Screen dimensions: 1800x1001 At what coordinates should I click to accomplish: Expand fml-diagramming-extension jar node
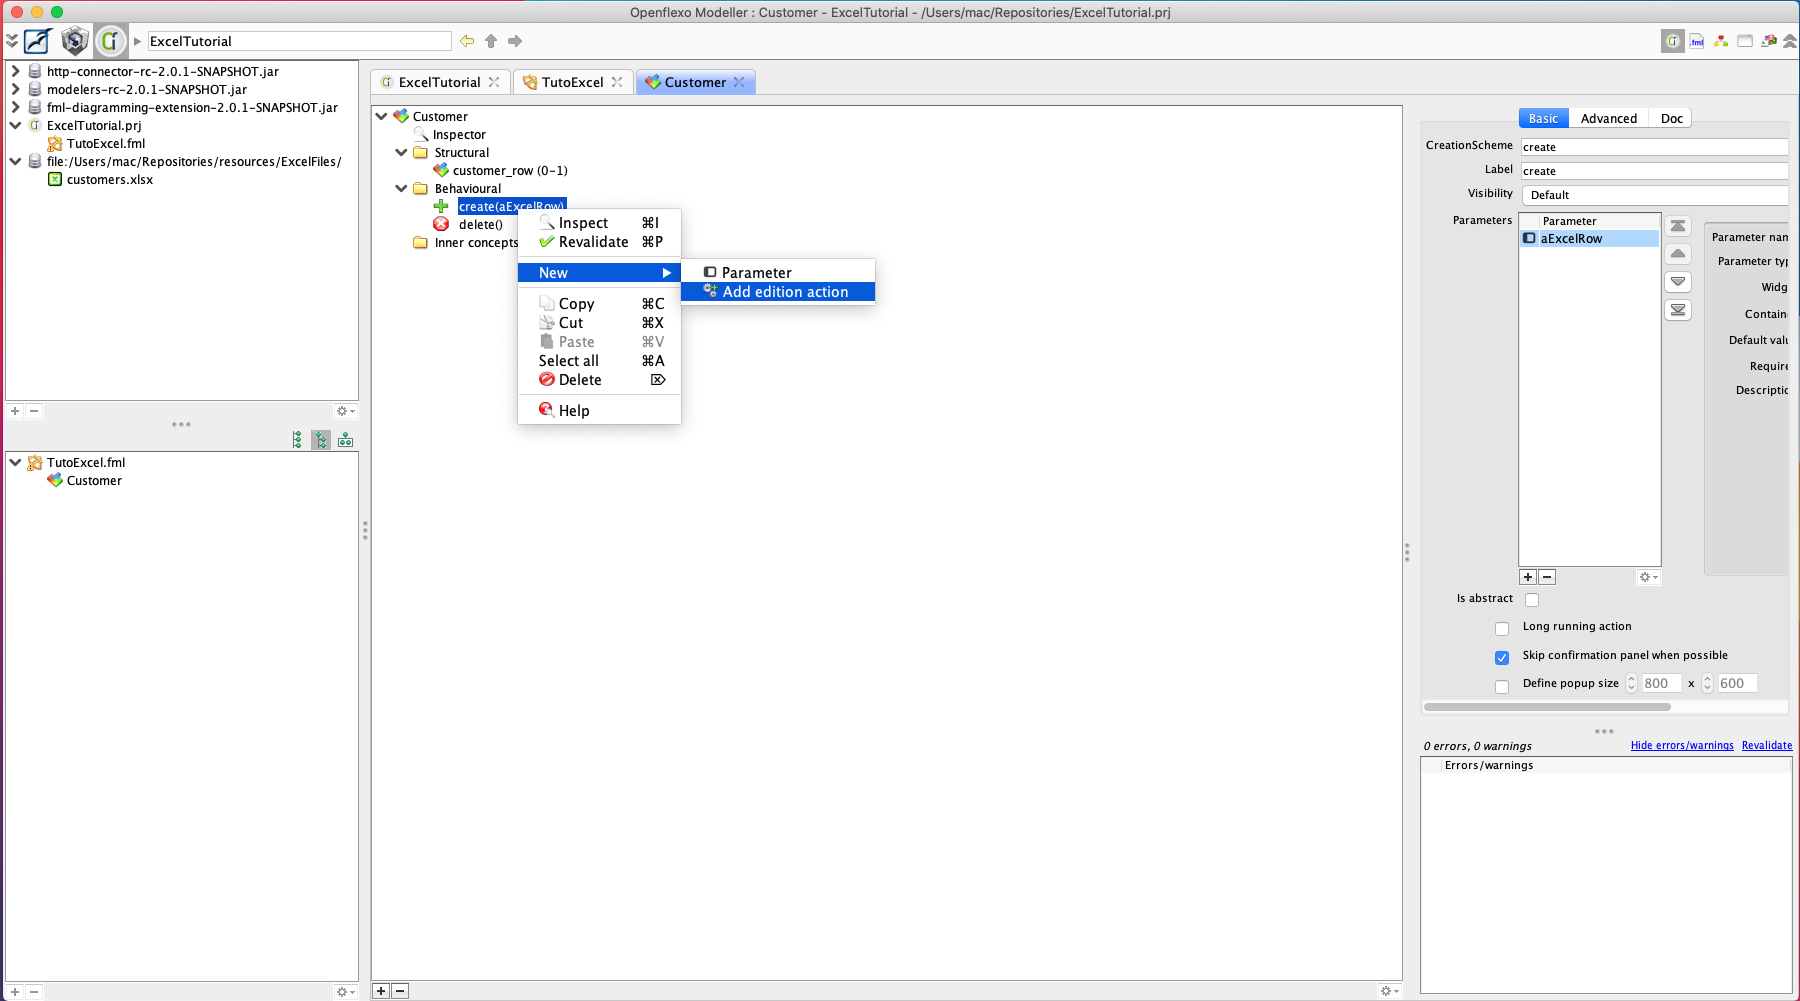tap(15, 107)
